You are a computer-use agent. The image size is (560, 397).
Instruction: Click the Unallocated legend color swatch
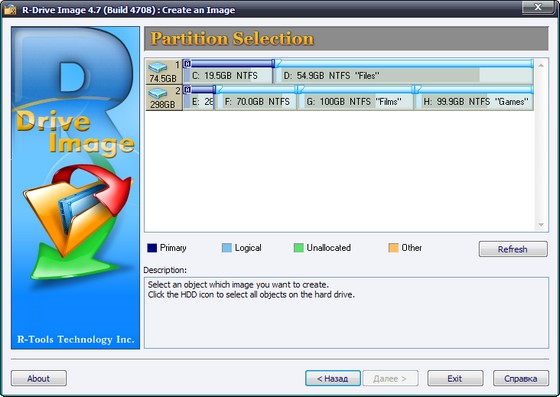pos(299,248)
